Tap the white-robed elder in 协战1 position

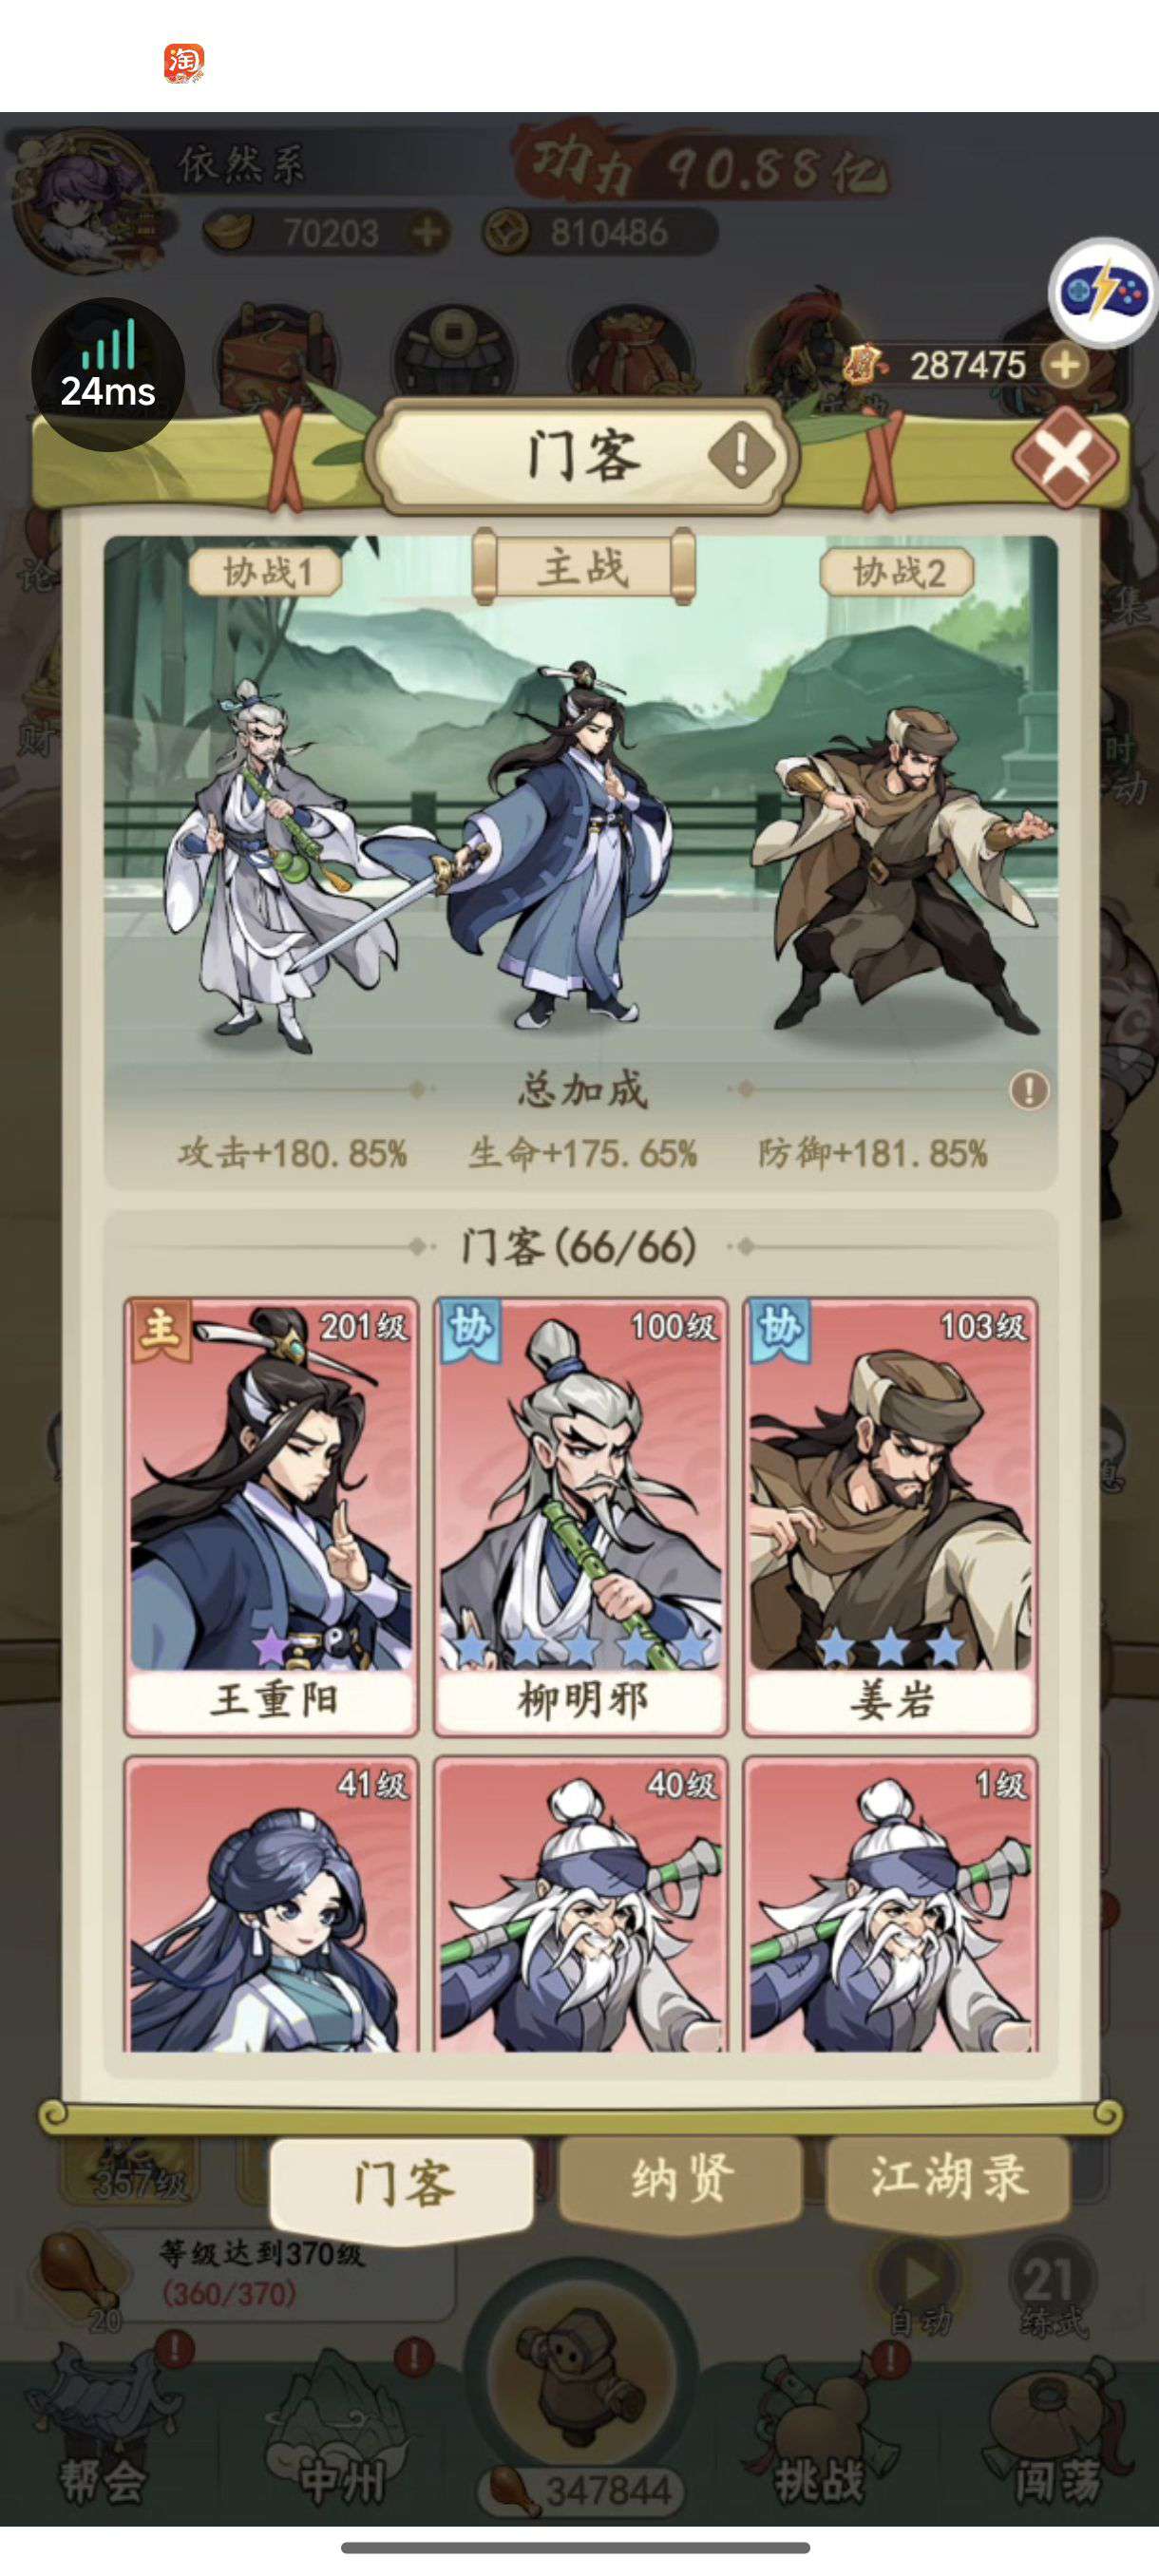[x=270, y=865]
